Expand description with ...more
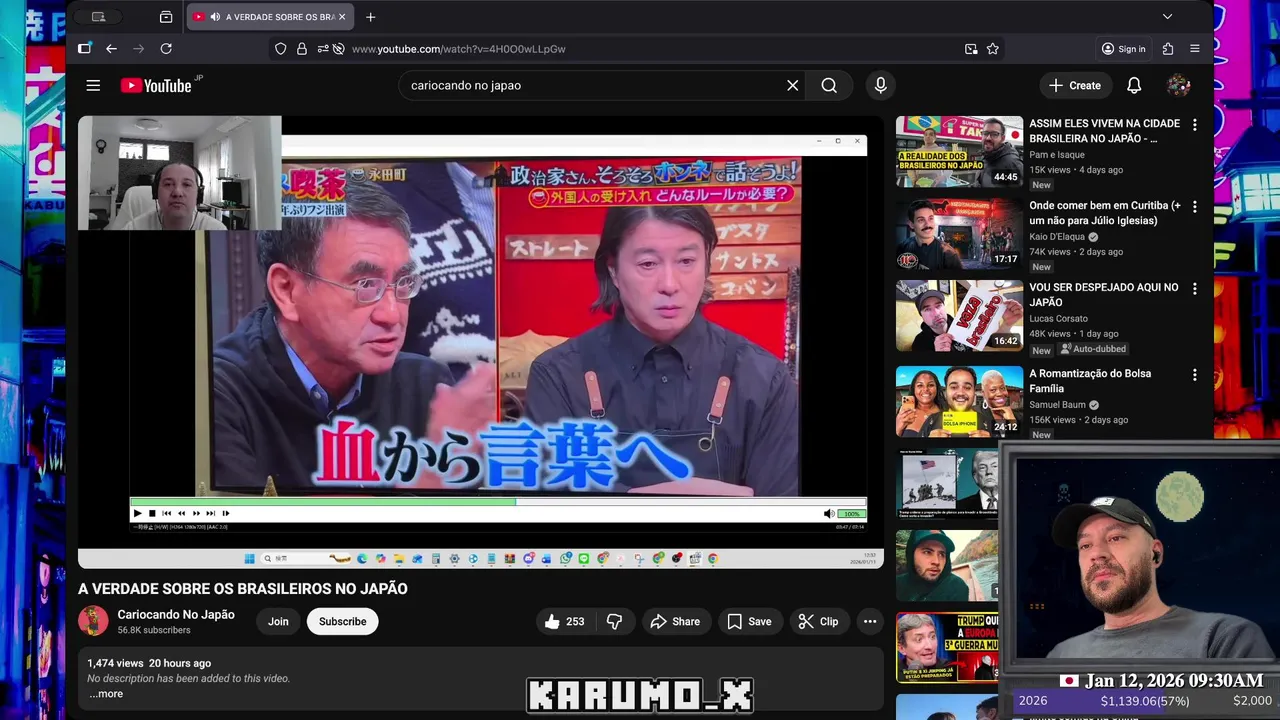1280x720 pixels. (x=106, y=694)
